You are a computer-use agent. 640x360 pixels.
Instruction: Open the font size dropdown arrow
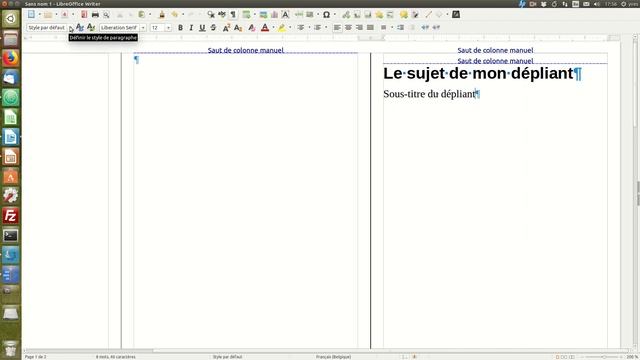click(168, 28)
